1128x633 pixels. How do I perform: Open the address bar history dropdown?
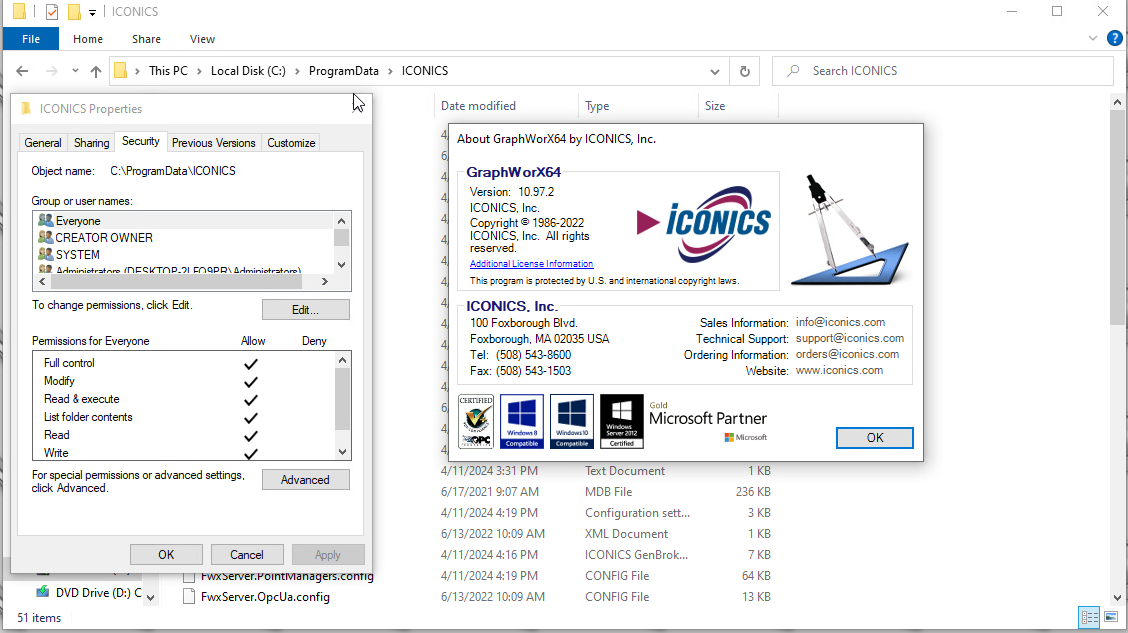point(714,71)
